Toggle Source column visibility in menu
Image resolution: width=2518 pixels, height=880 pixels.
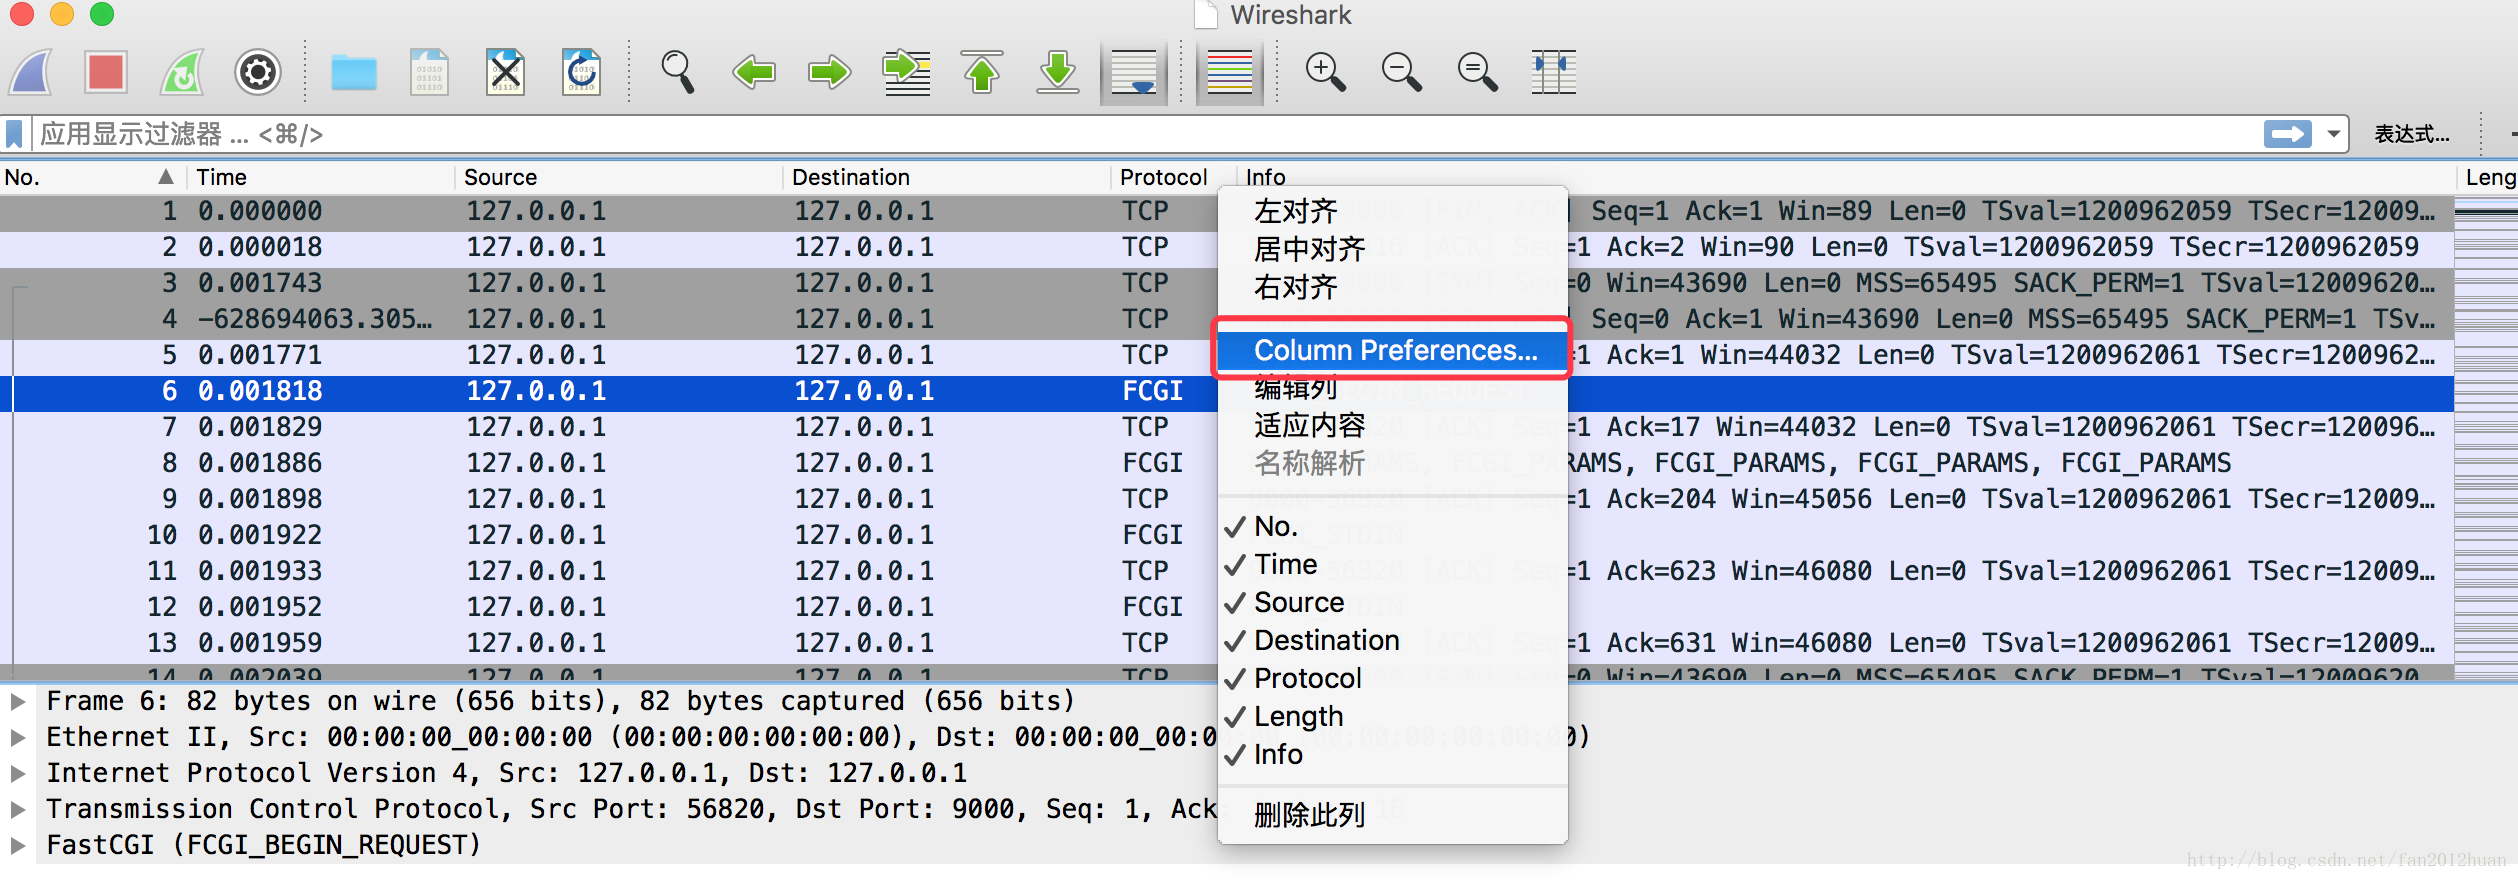tap(1392, 602)
